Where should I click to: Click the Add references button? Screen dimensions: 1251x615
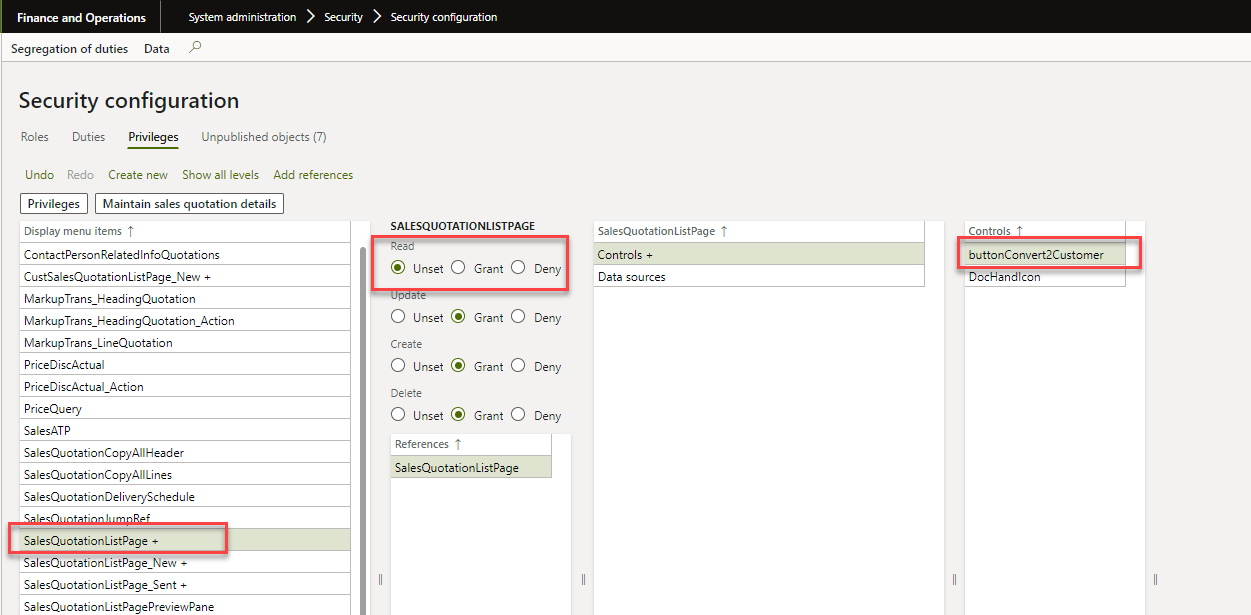pyautogui.click(x=313, y=175)
